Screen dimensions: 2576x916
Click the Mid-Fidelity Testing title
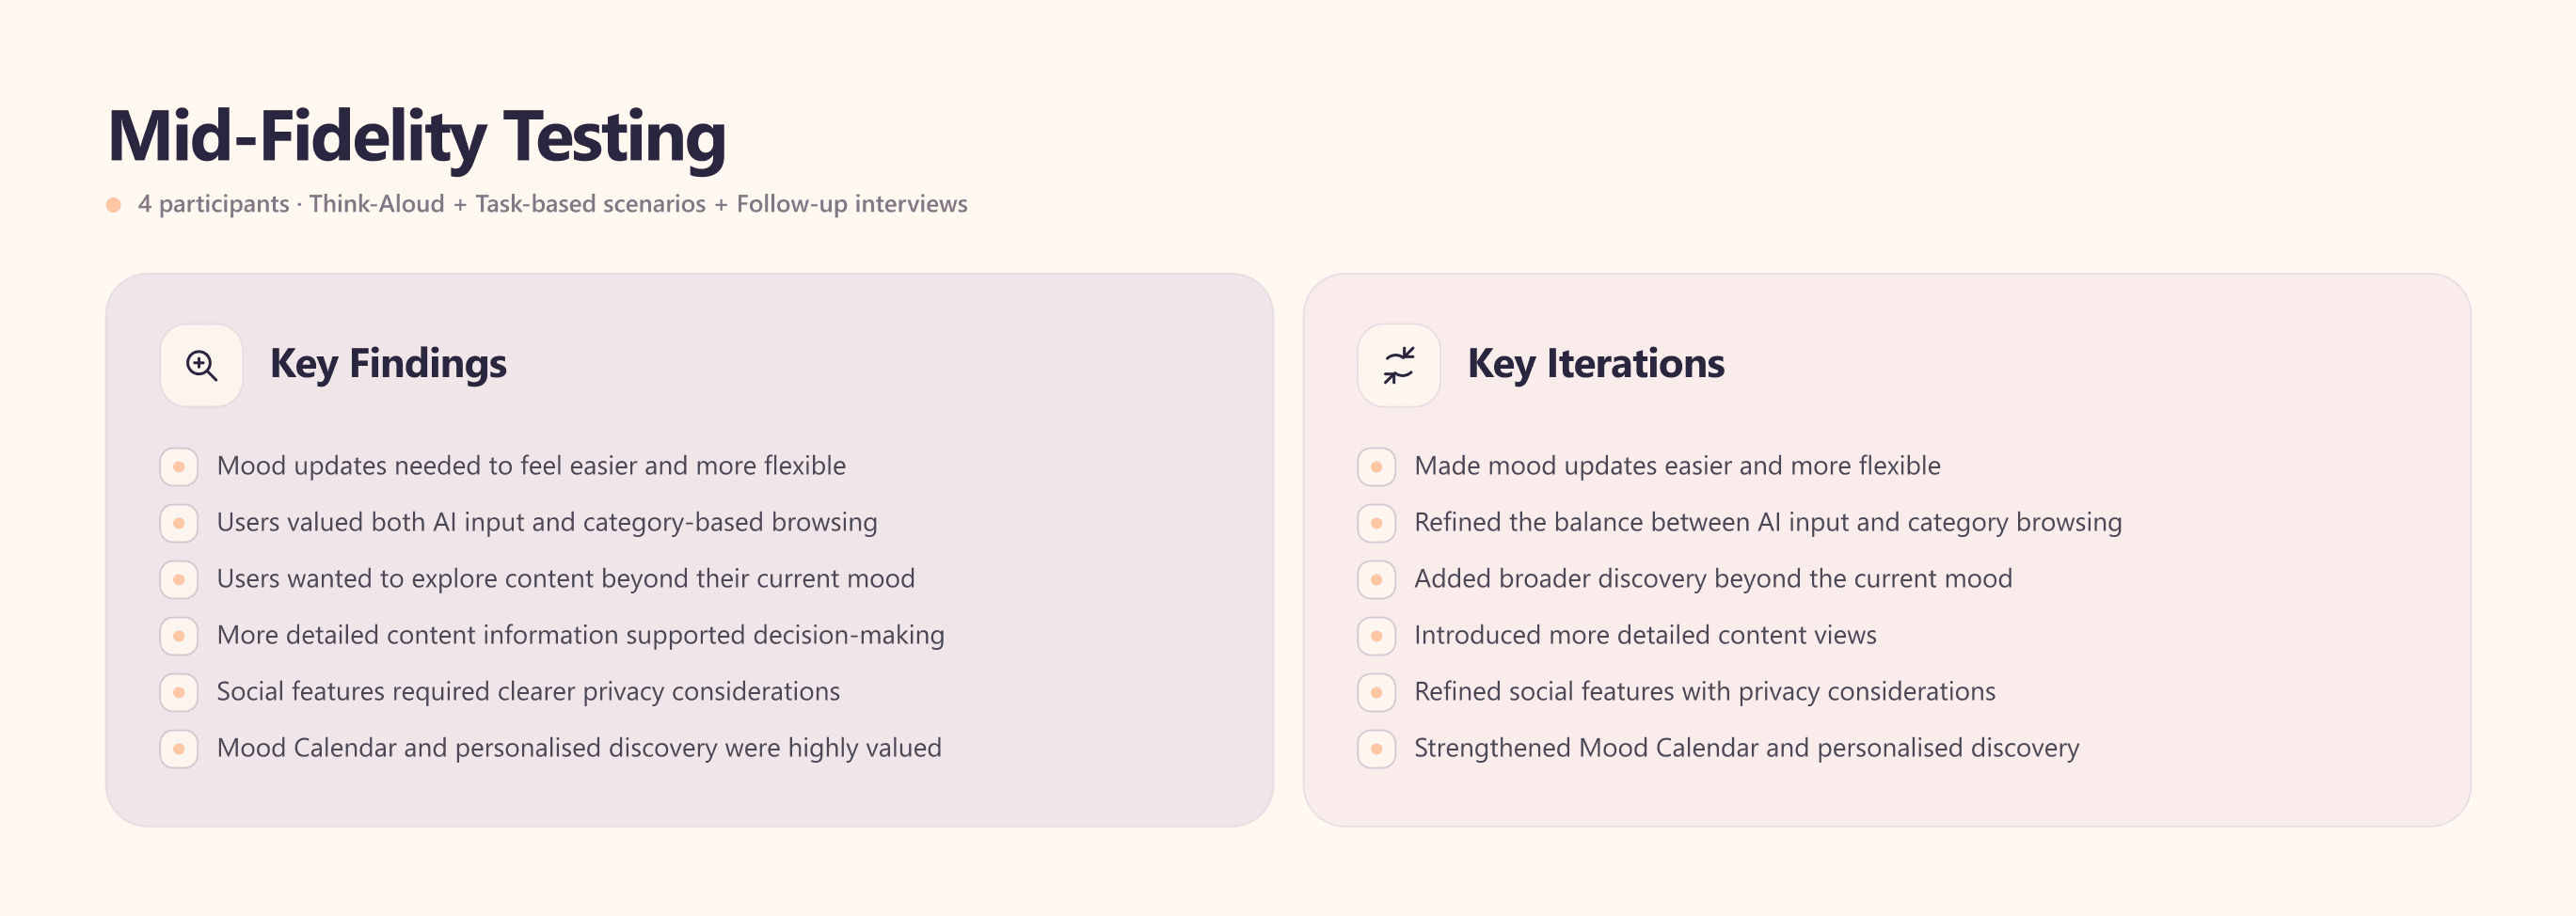[417, 137]
